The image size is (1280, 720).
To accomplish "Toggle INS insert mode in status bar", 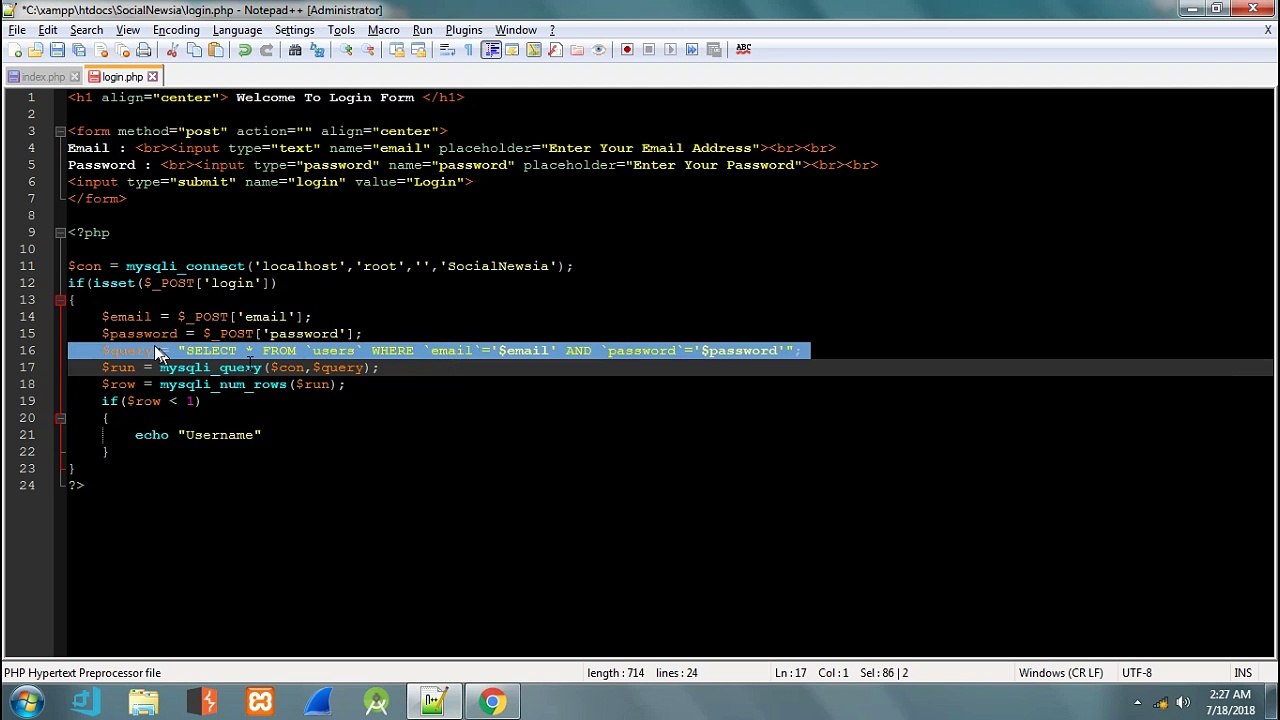I will [x=1243, y=673].
